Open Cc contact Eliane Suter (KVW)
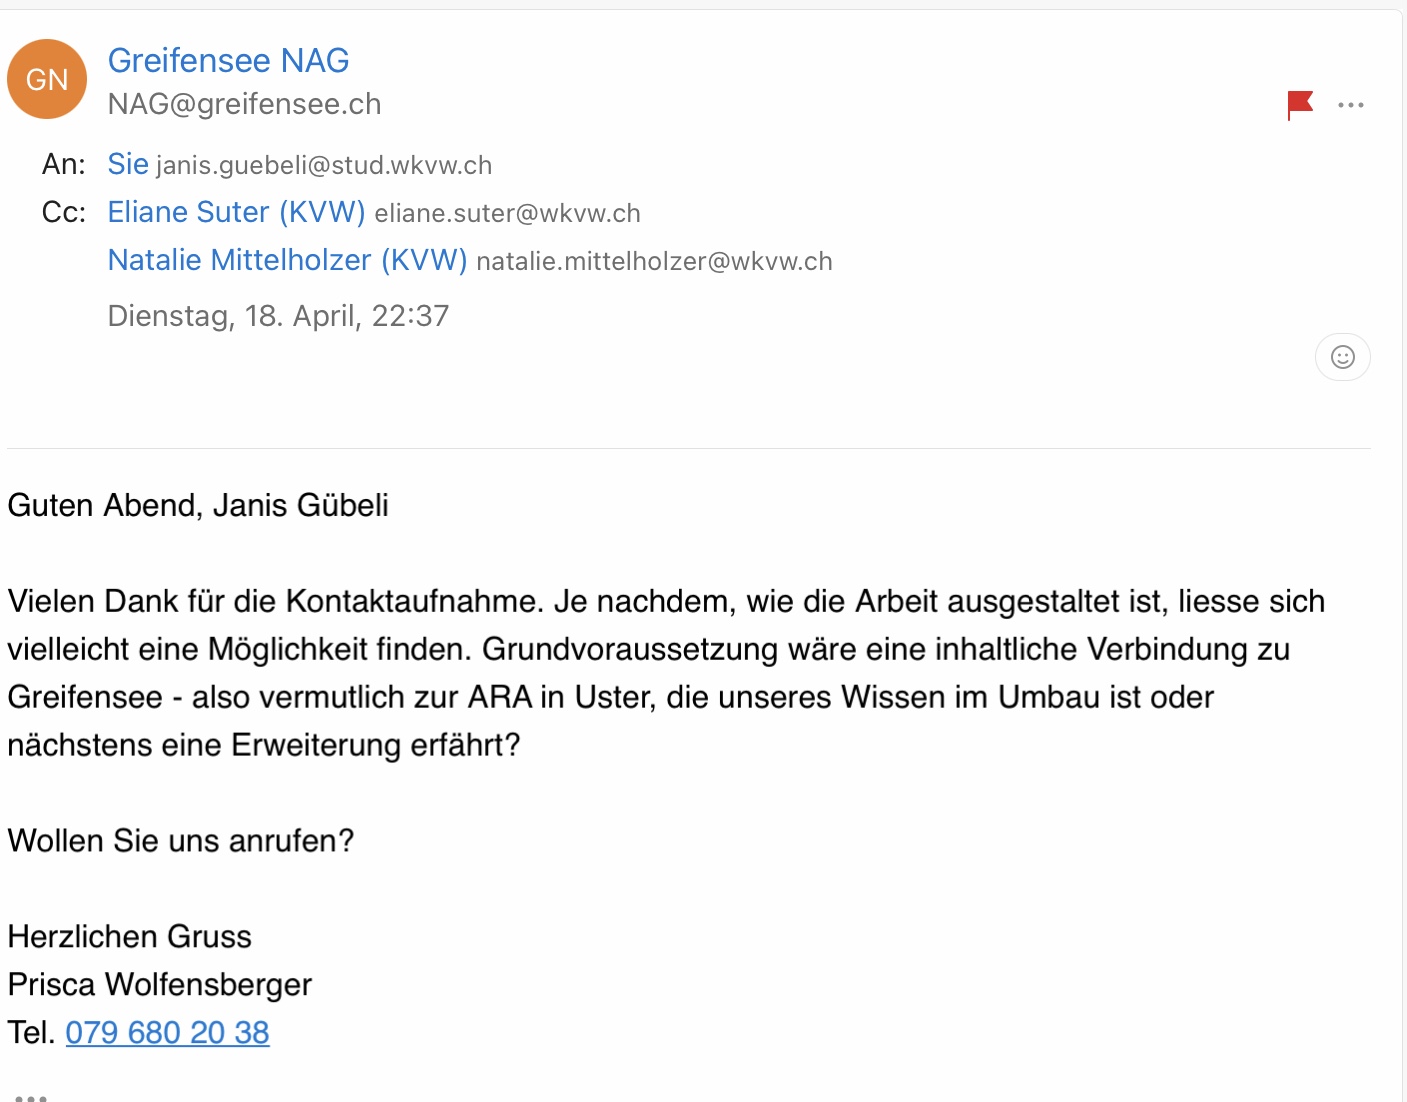 [x=236, y=212]
